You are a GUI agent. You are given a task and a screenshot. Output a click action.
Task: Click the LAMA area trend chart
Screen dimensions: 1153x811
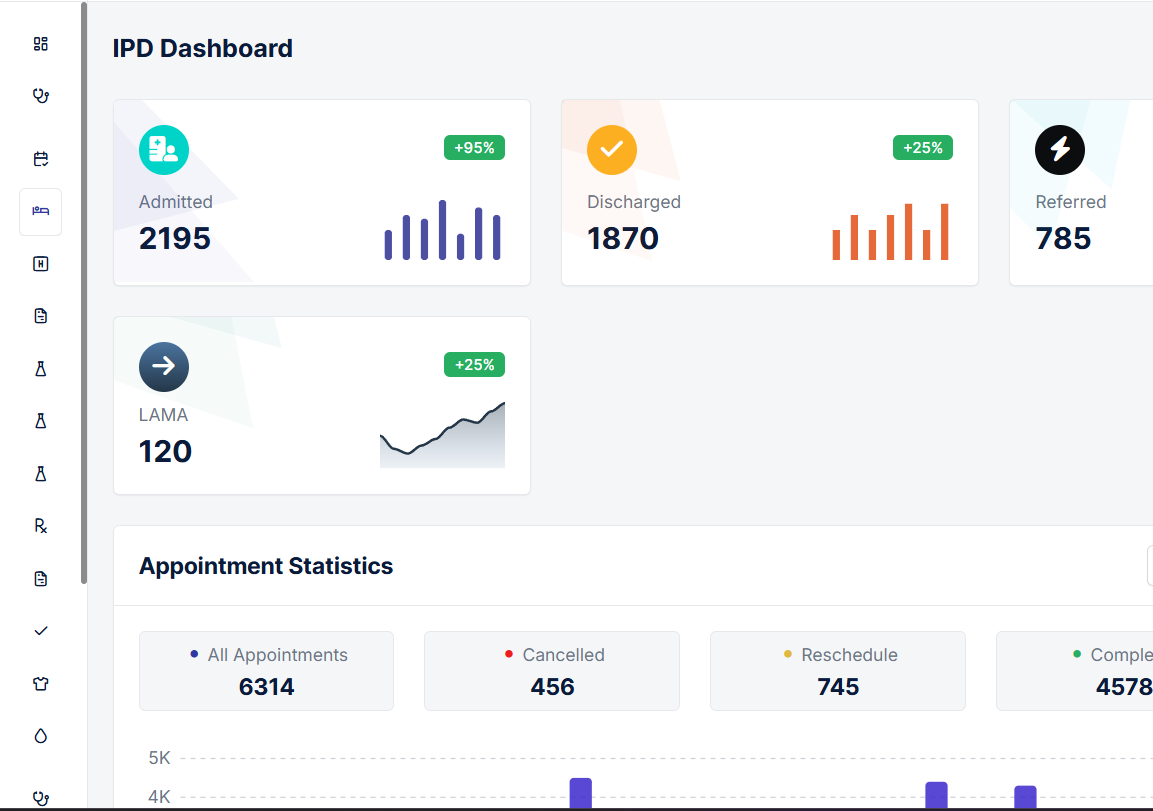tap(442, 436)
